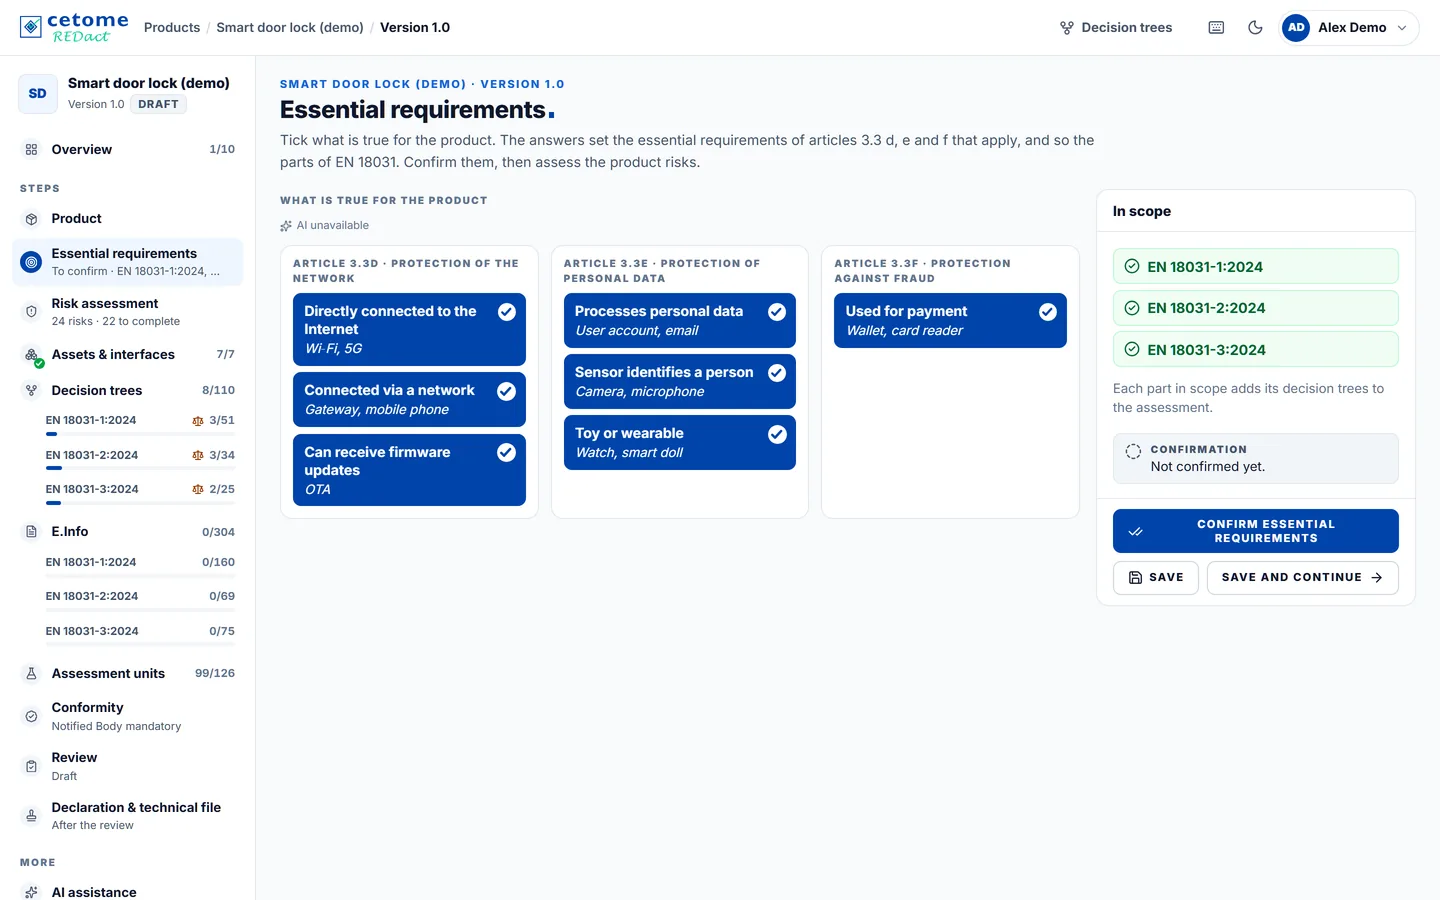Open the Alex Demo account dropdown
This screenshot has height=900, width=1440.
coord(1349,28)
